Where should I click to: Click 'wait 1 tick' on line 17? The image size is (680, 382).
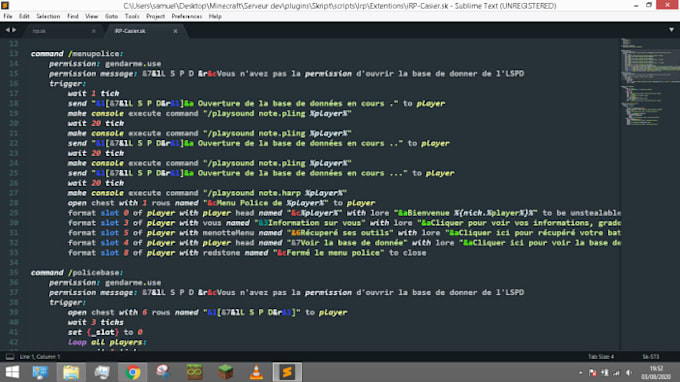(x=93, y=94)
